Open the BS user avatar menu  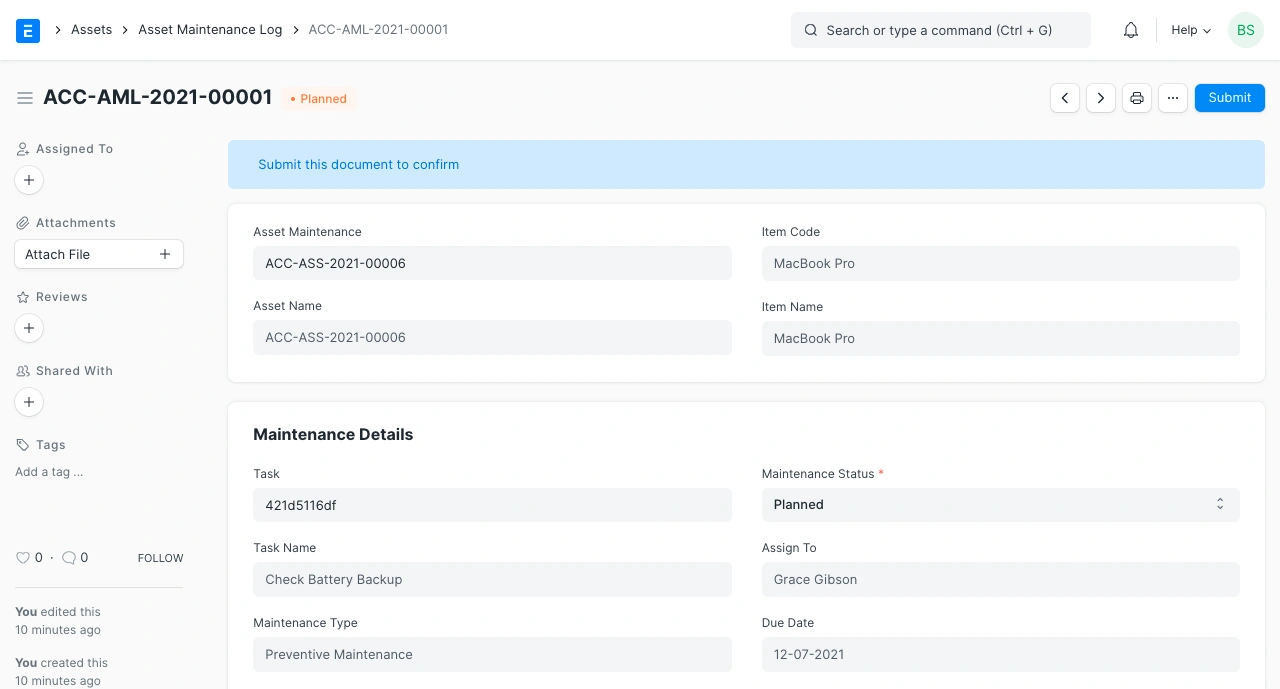point(1245,30)
